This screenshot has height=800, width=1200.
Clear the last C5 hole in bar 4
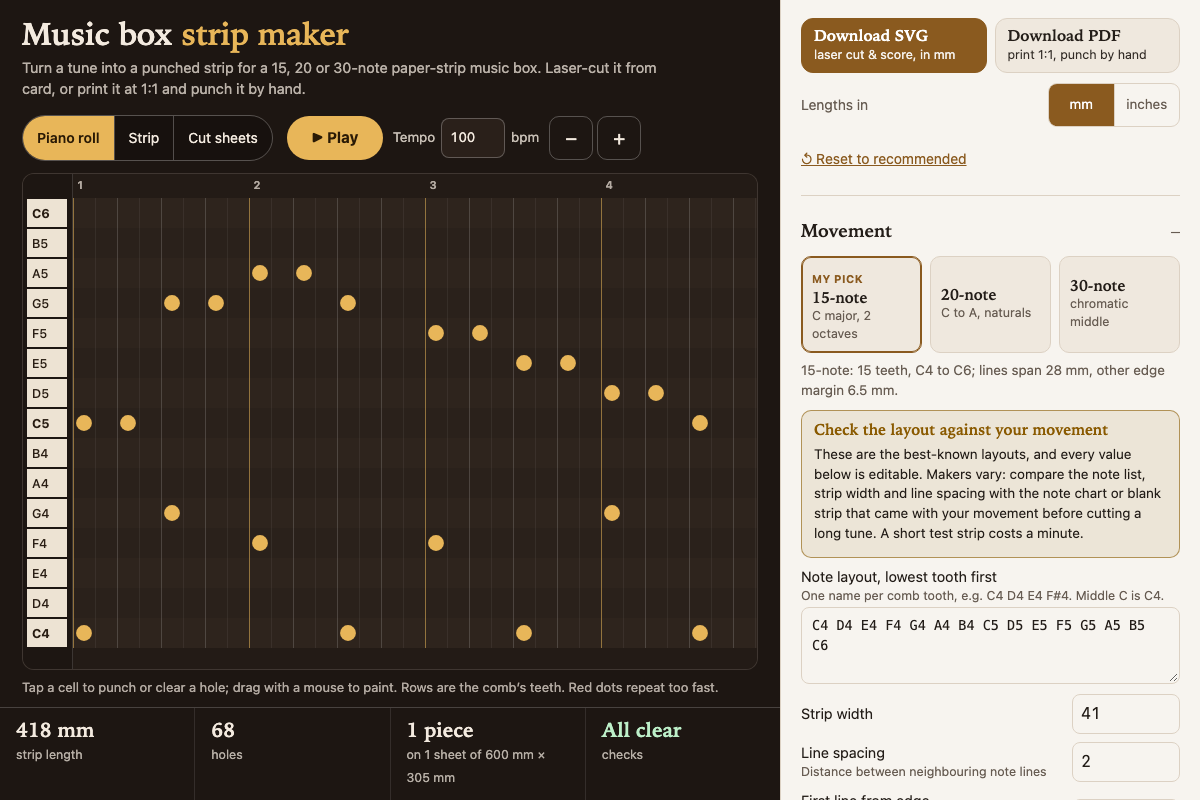tap(700, 423)
